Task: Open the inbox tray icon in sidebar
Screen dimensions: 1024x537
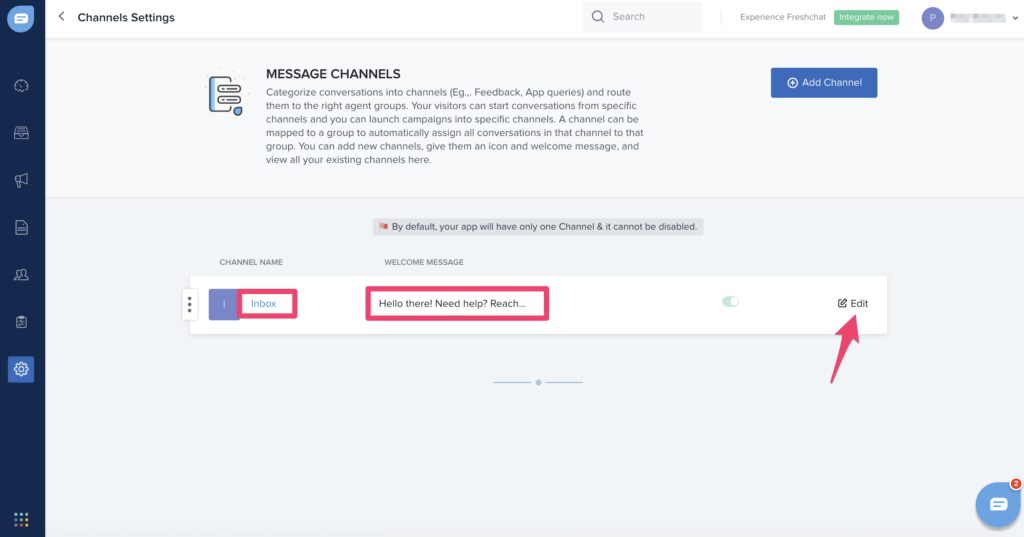Action: 22,133
